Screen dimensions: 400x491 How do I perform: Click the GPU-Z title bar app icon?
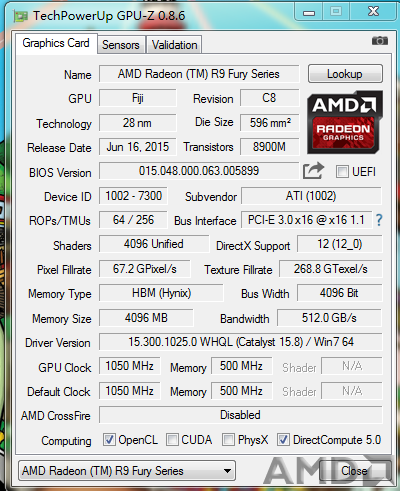[20, 16]
